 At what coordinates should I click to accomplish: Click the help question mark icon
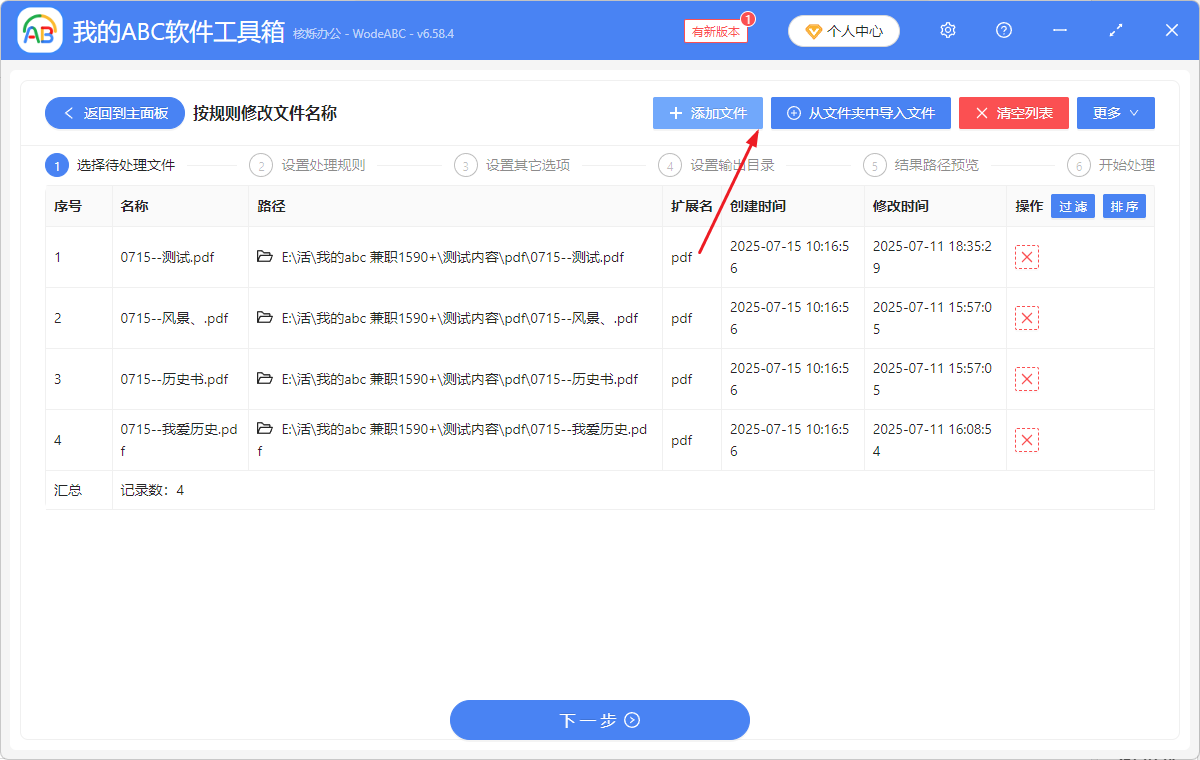coord(1003,30)
